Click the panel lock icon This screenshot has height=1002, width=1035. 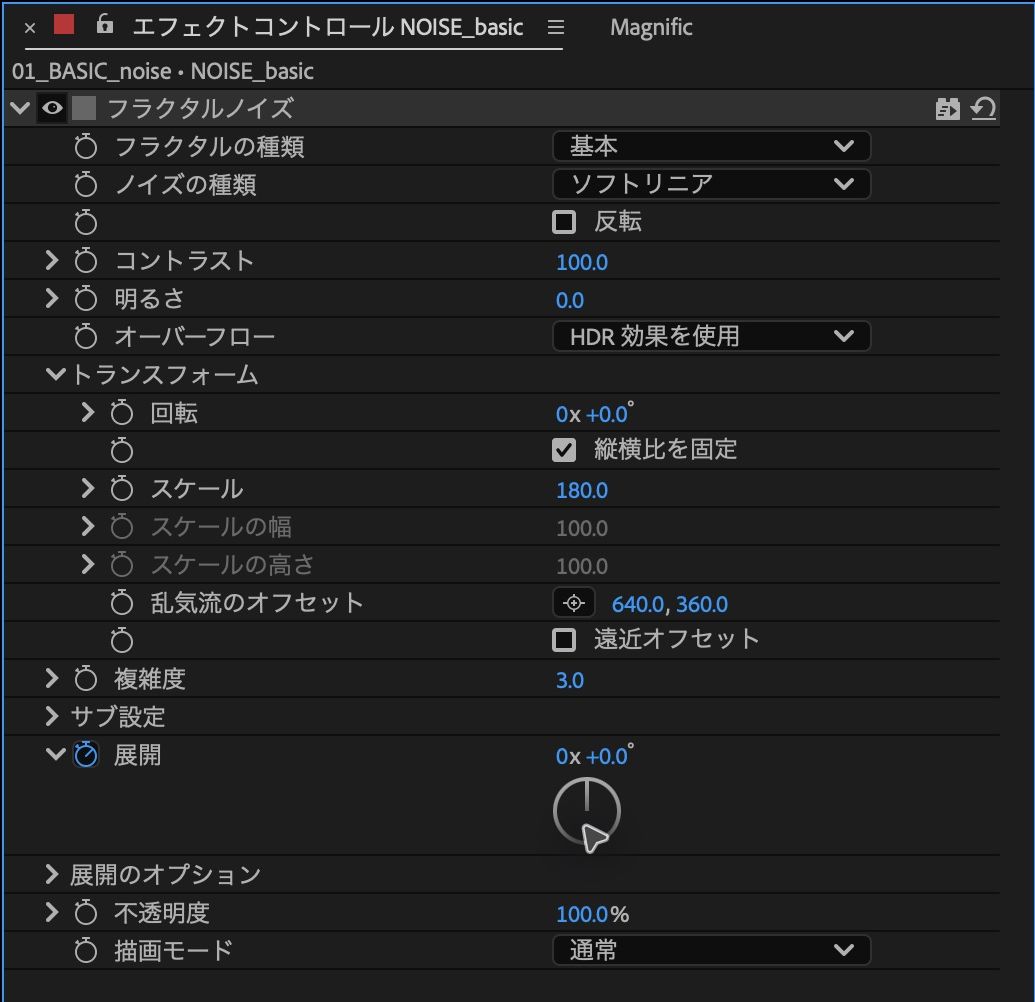pyautogui.click(x=104, y=25)
